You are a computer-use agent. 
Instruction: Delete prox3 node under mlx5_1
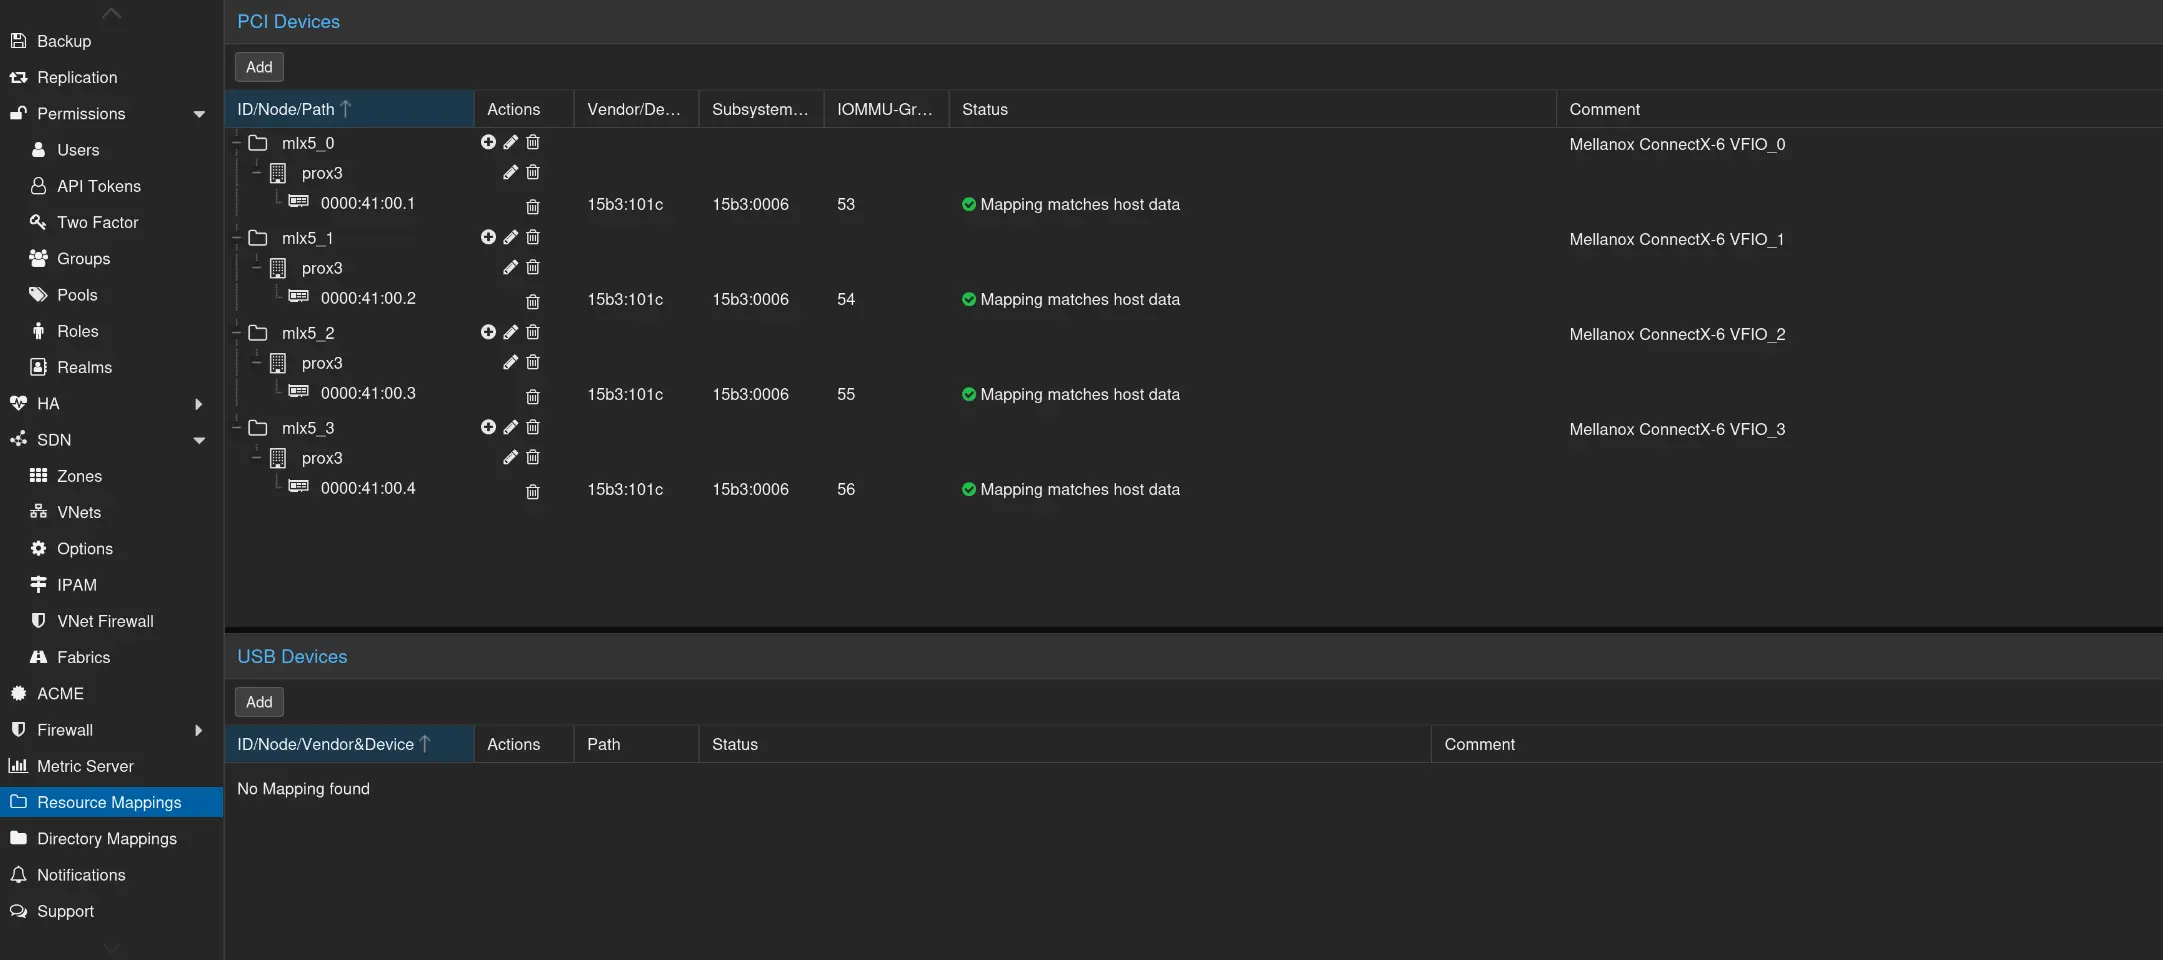click(x=533, y=268)
